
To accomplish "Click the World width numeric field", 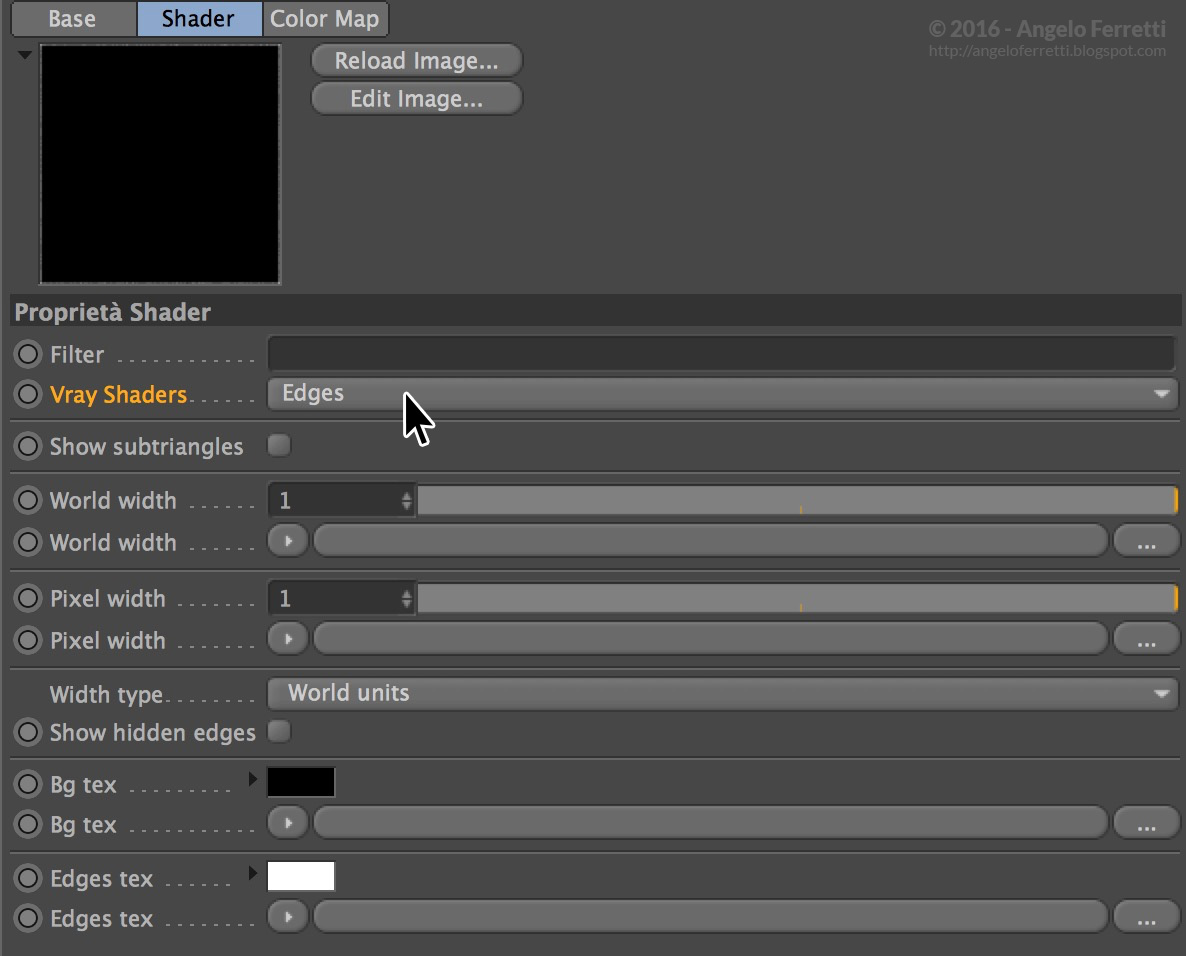I will pyautogui.click(x=334, y=501).
